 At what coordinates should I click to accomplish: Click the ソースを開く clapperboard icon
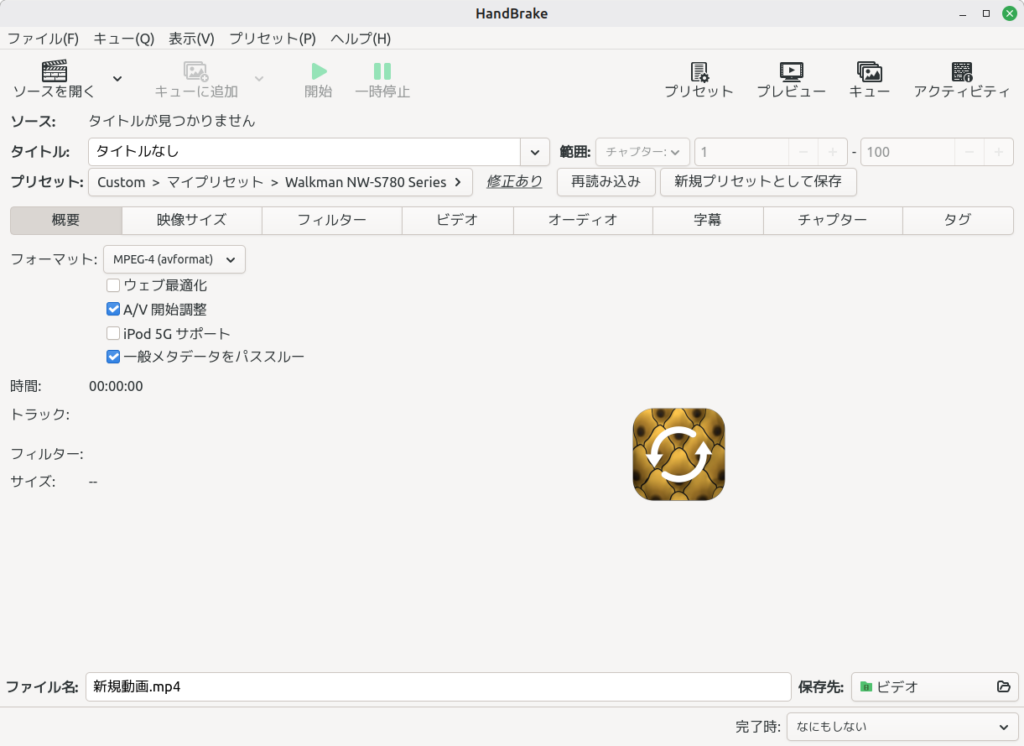(x=54, y=71)
